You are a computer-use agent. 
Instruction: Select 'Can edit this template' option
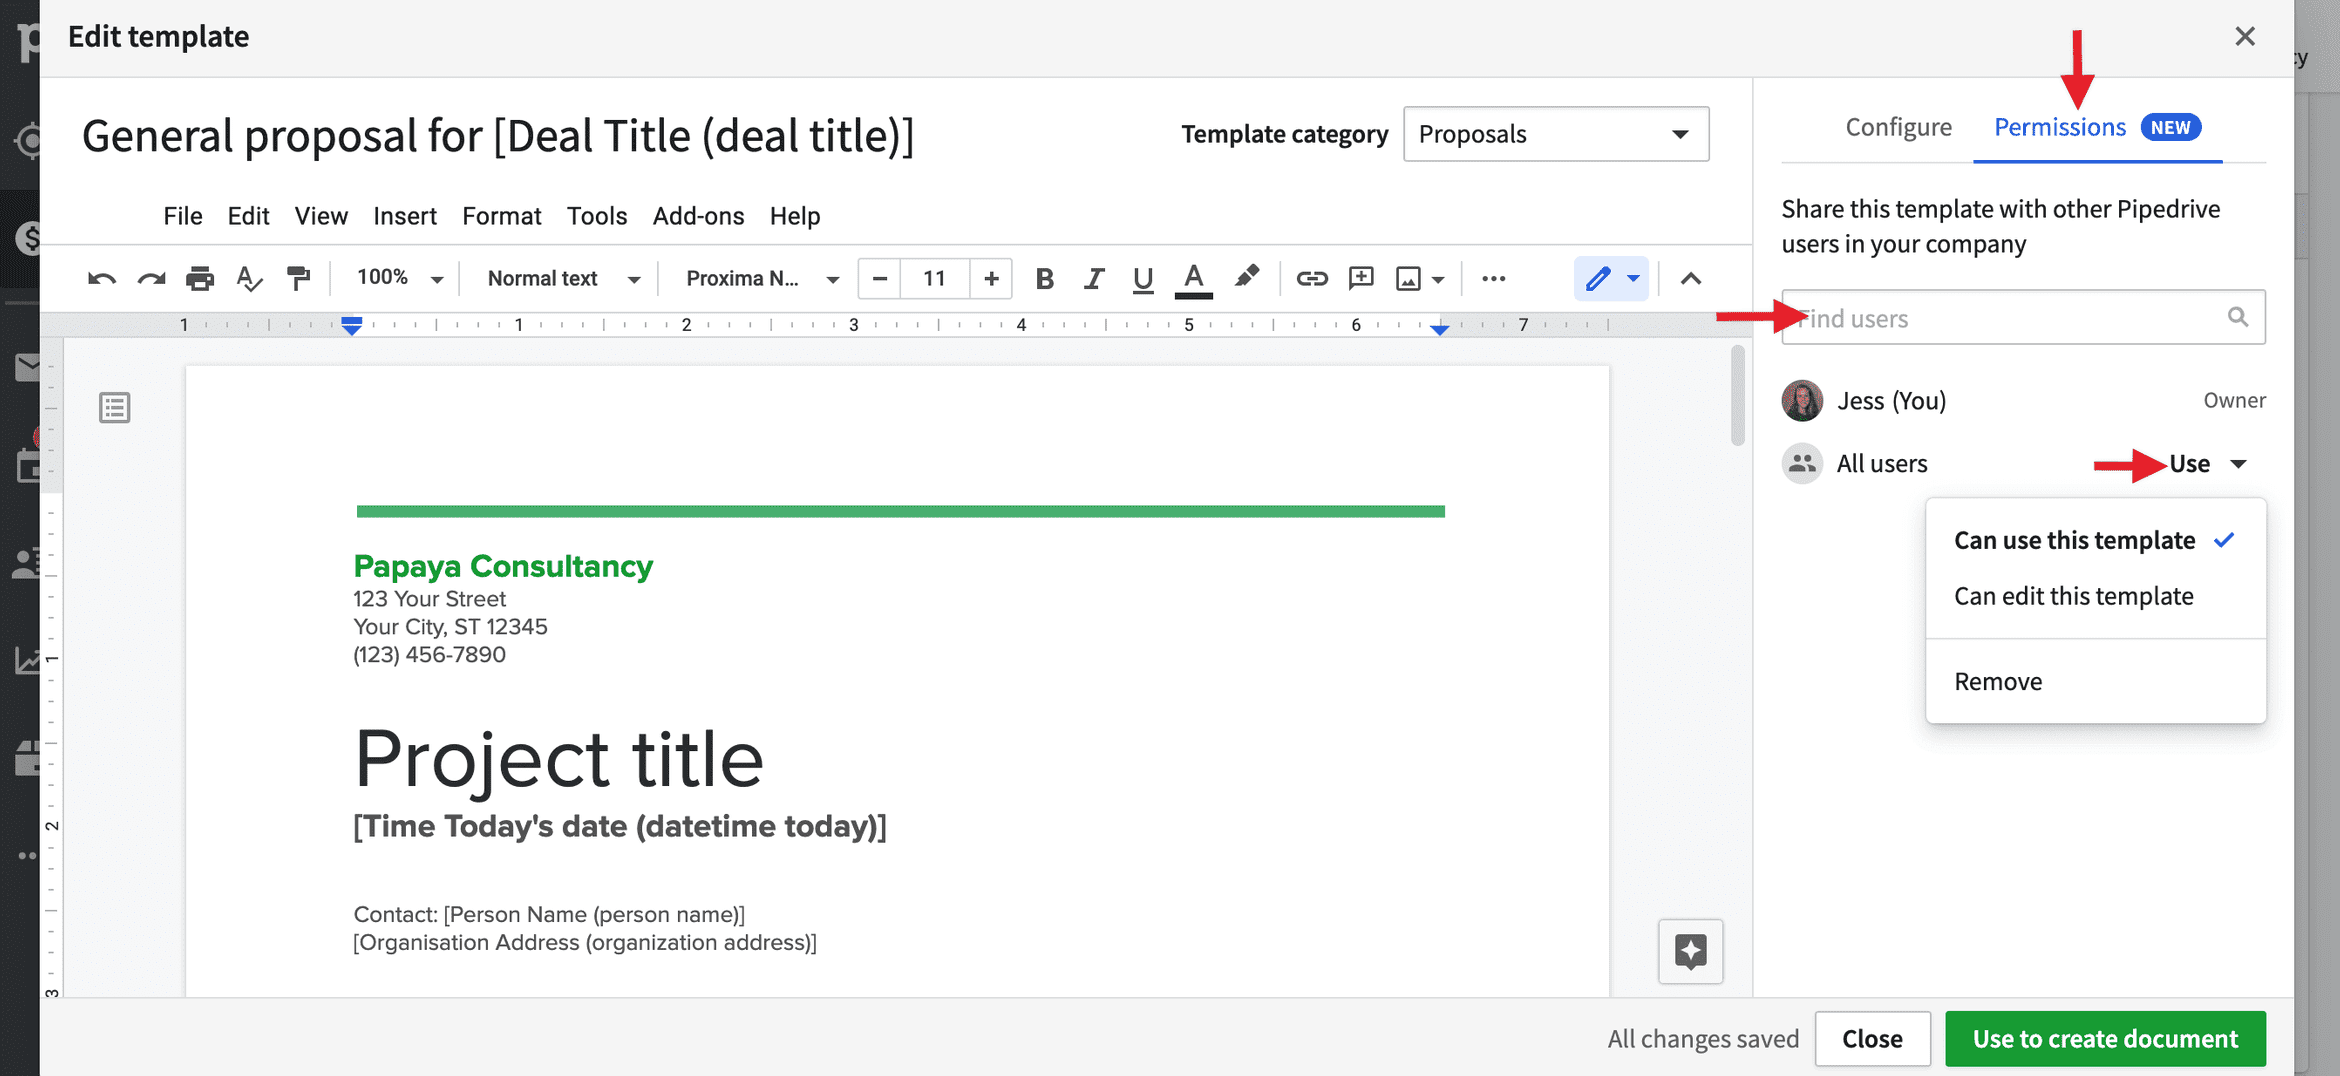[2095, 596]
